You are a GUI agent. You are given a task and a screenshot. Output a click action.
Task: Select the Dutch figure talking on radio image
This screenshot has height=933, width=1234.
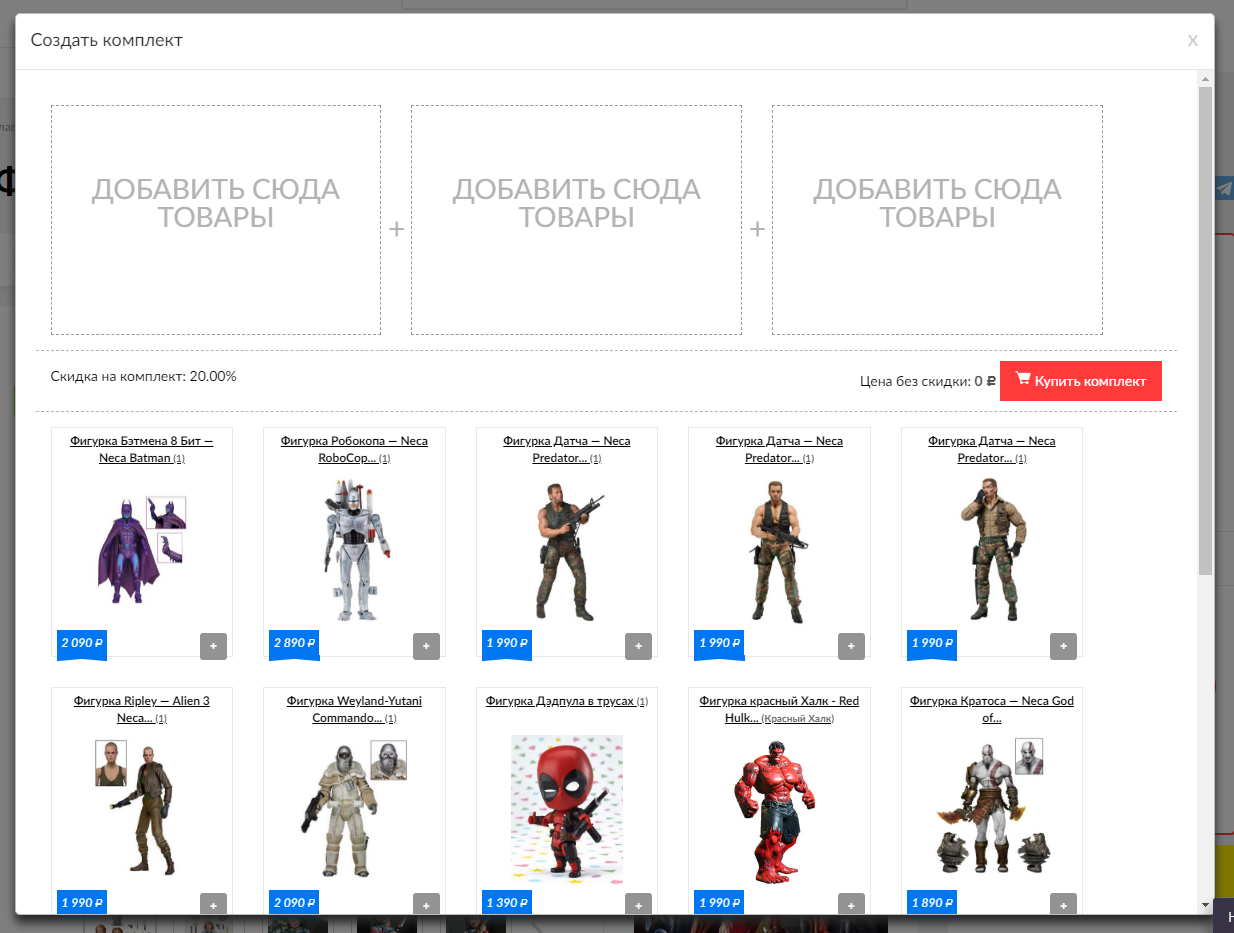click(992, 550)
